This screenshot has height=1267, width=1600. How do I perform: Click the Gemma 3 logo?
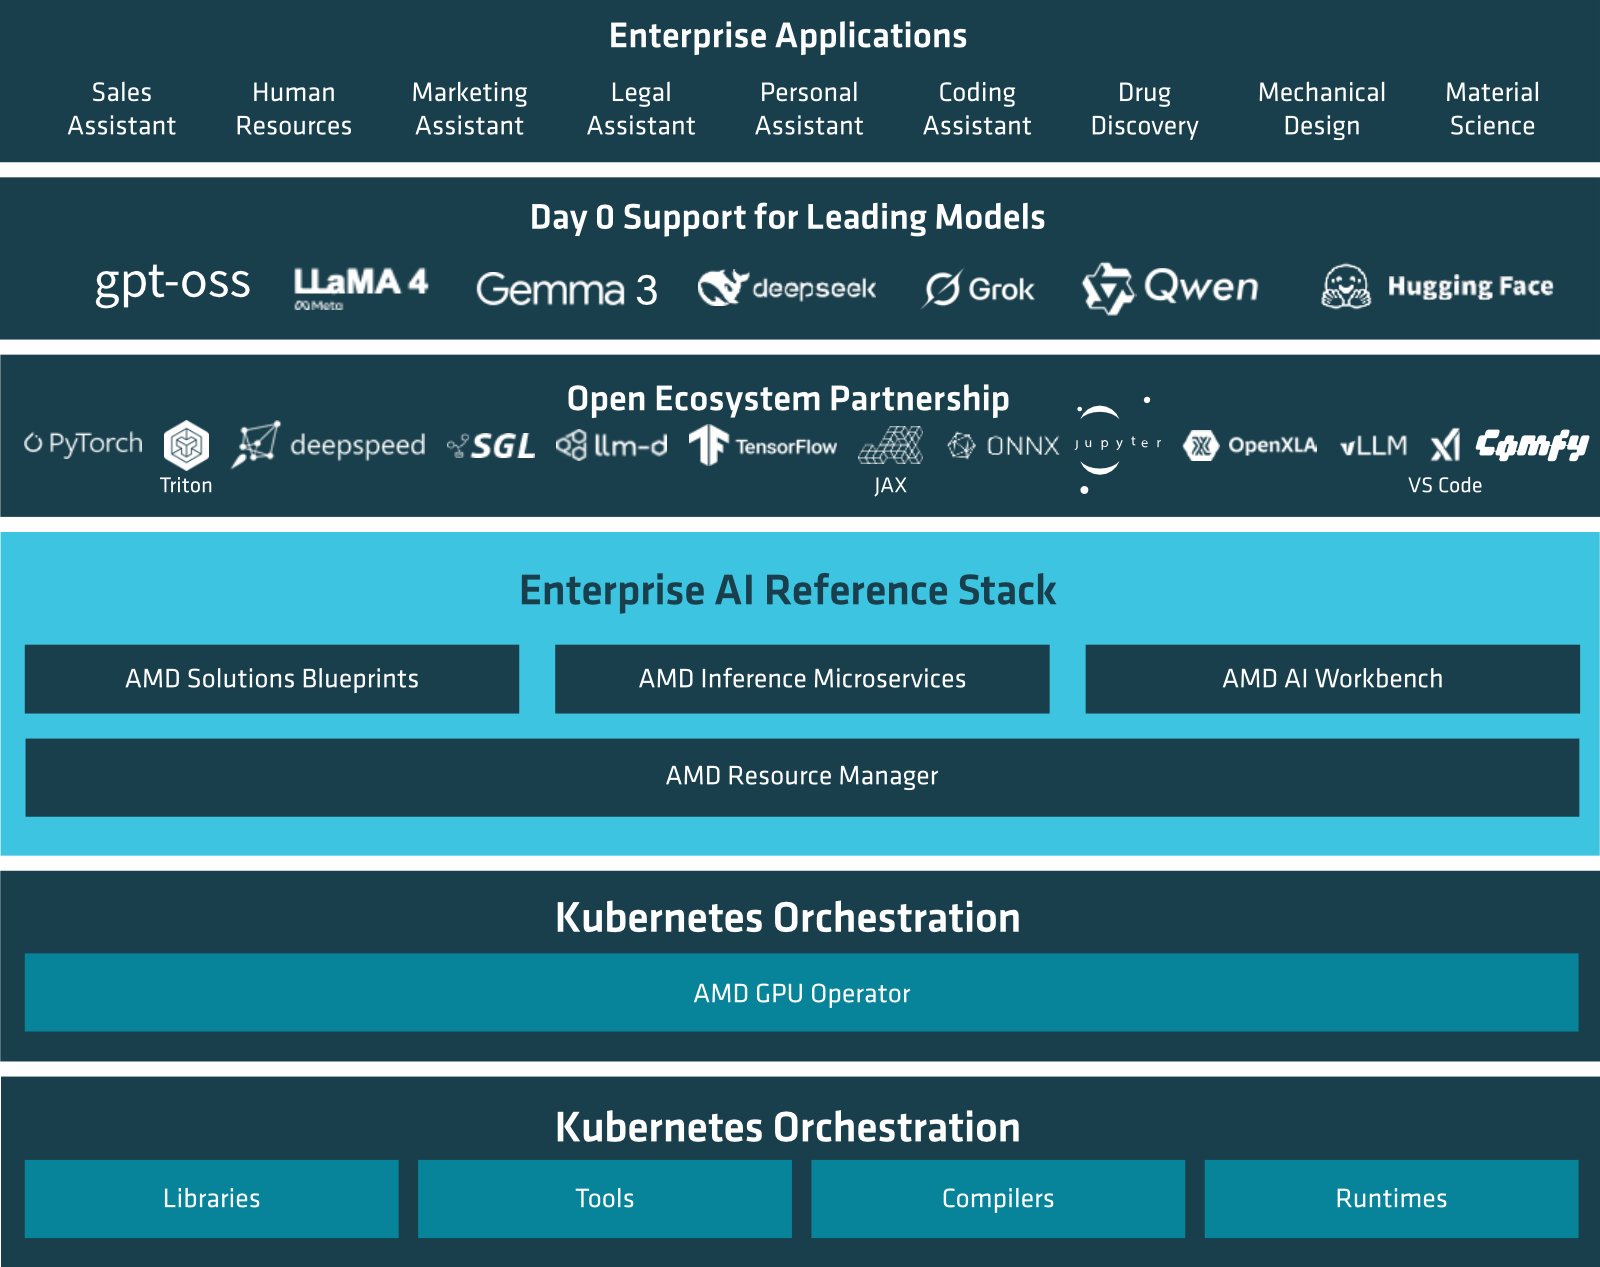point(567,289)
